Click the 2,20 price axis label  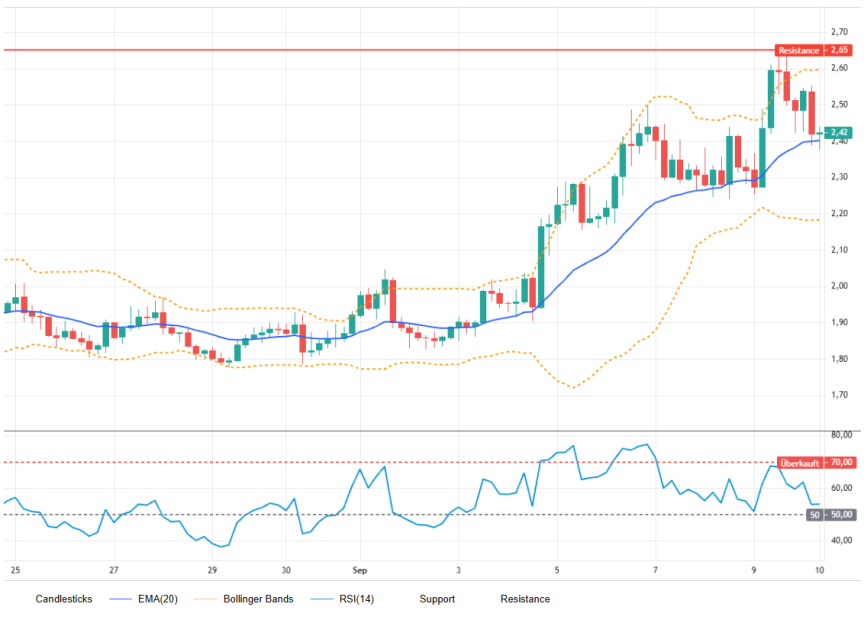point(840,213)
